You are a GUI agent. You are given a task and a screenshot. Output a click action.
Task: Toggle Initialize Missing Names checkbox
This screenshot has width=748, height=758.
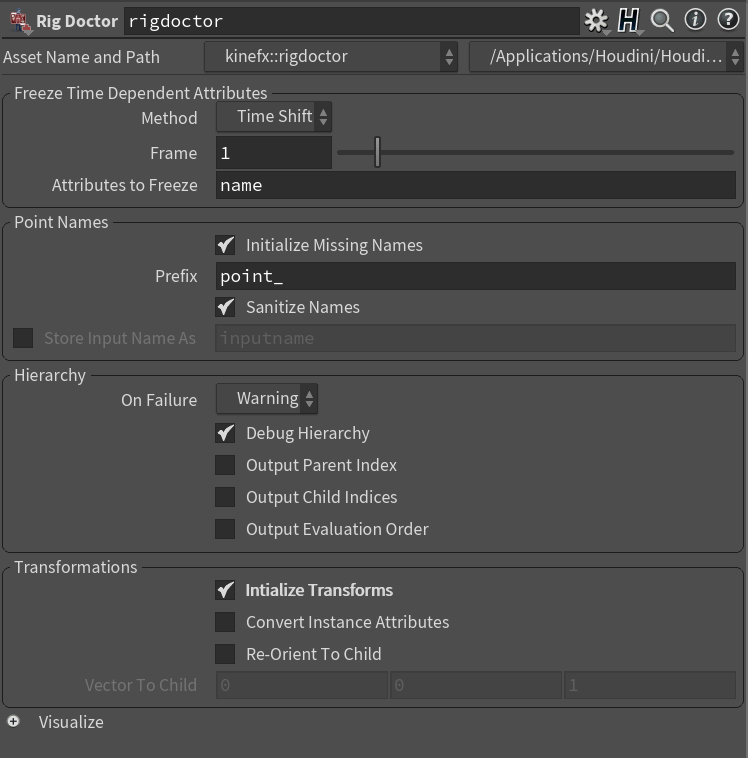click(226, 245)
